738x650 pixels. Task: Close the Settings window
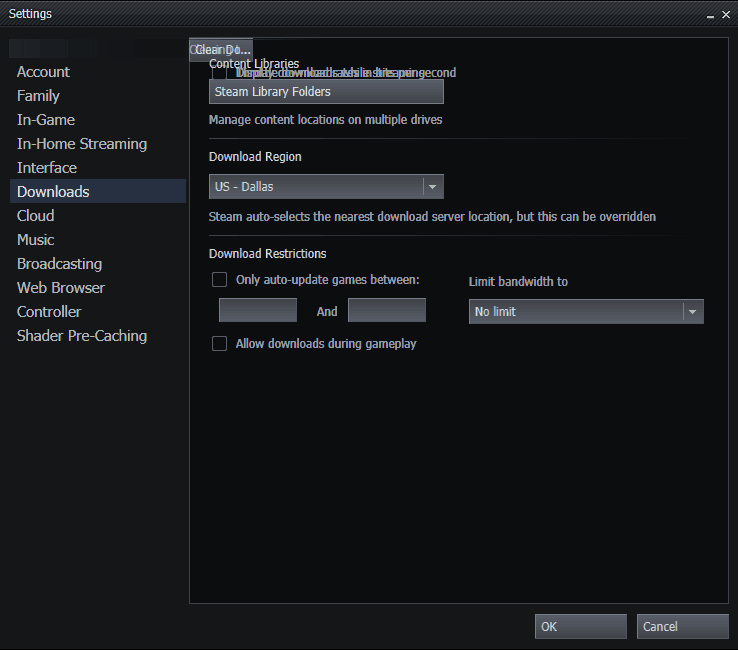[726, 15]
